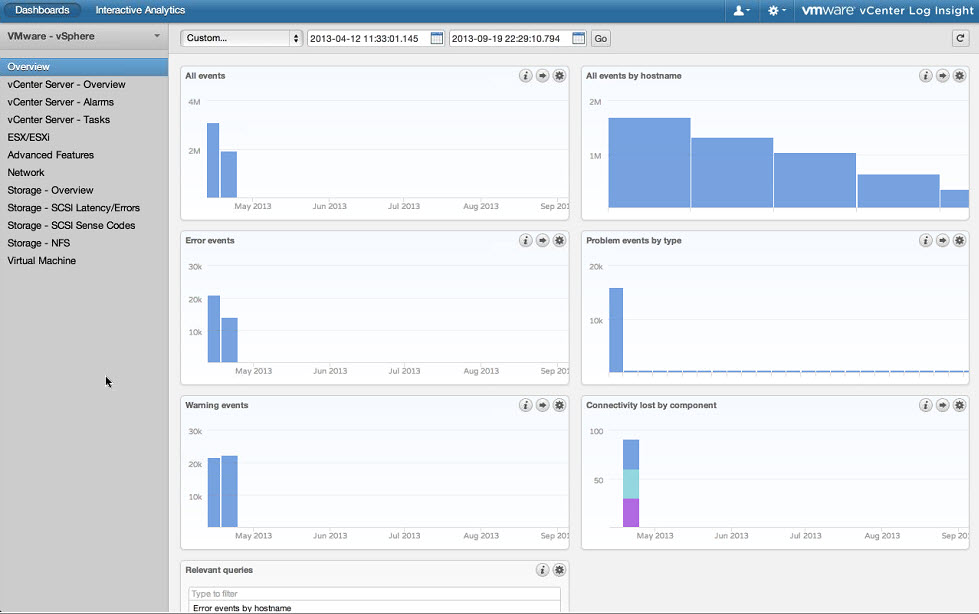Screen dimensions: 979x614
Task: Click first bar in All events by hostname
Action: (649, 162)
